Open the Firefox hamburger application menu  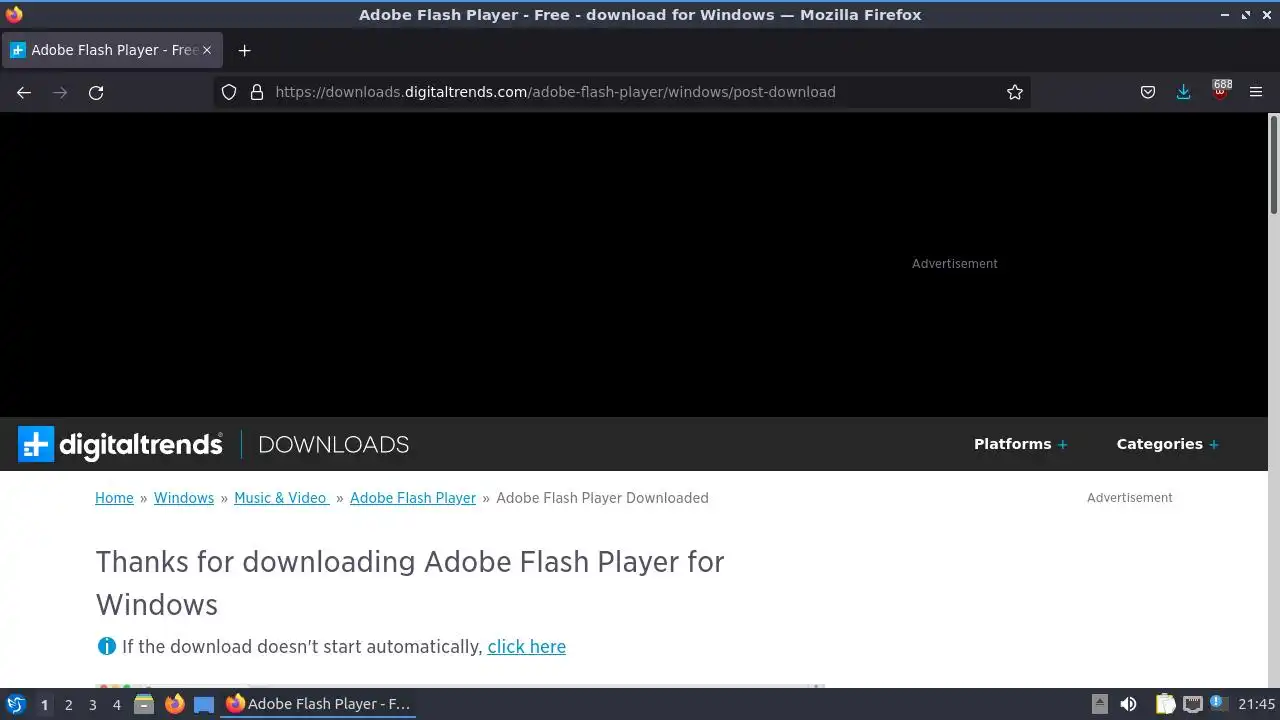1256,92
